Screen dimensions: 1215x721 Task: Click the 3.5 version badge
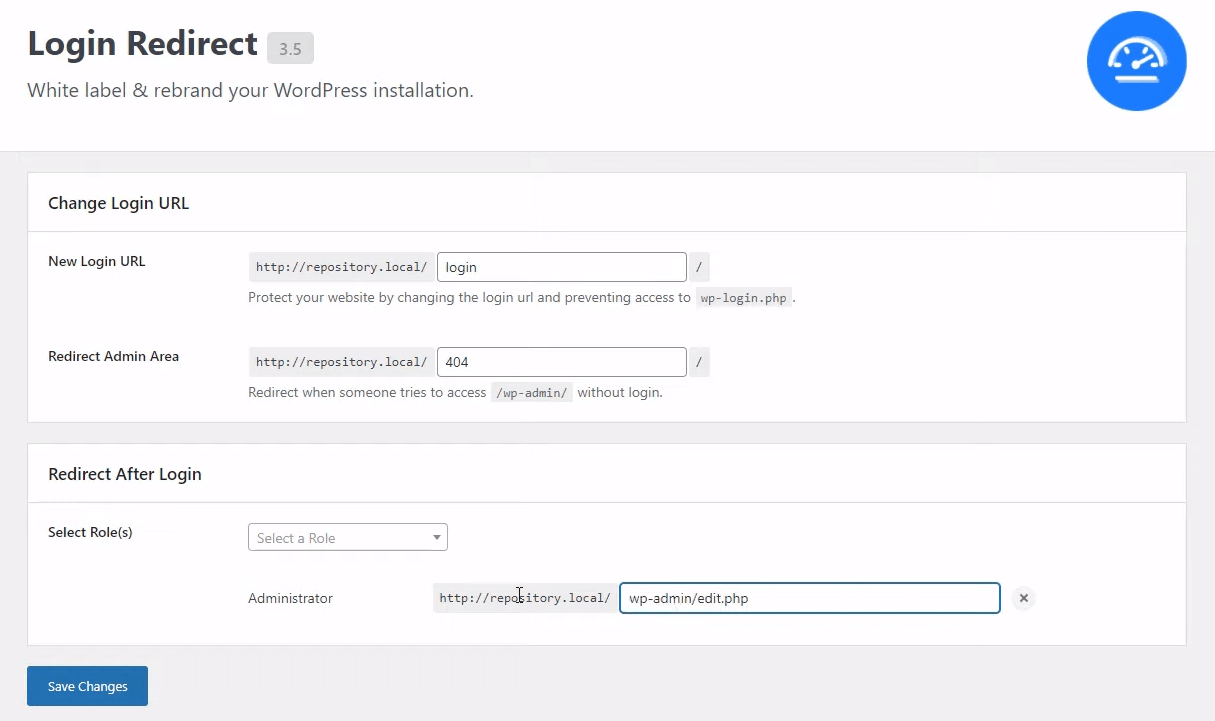(290, 48)
